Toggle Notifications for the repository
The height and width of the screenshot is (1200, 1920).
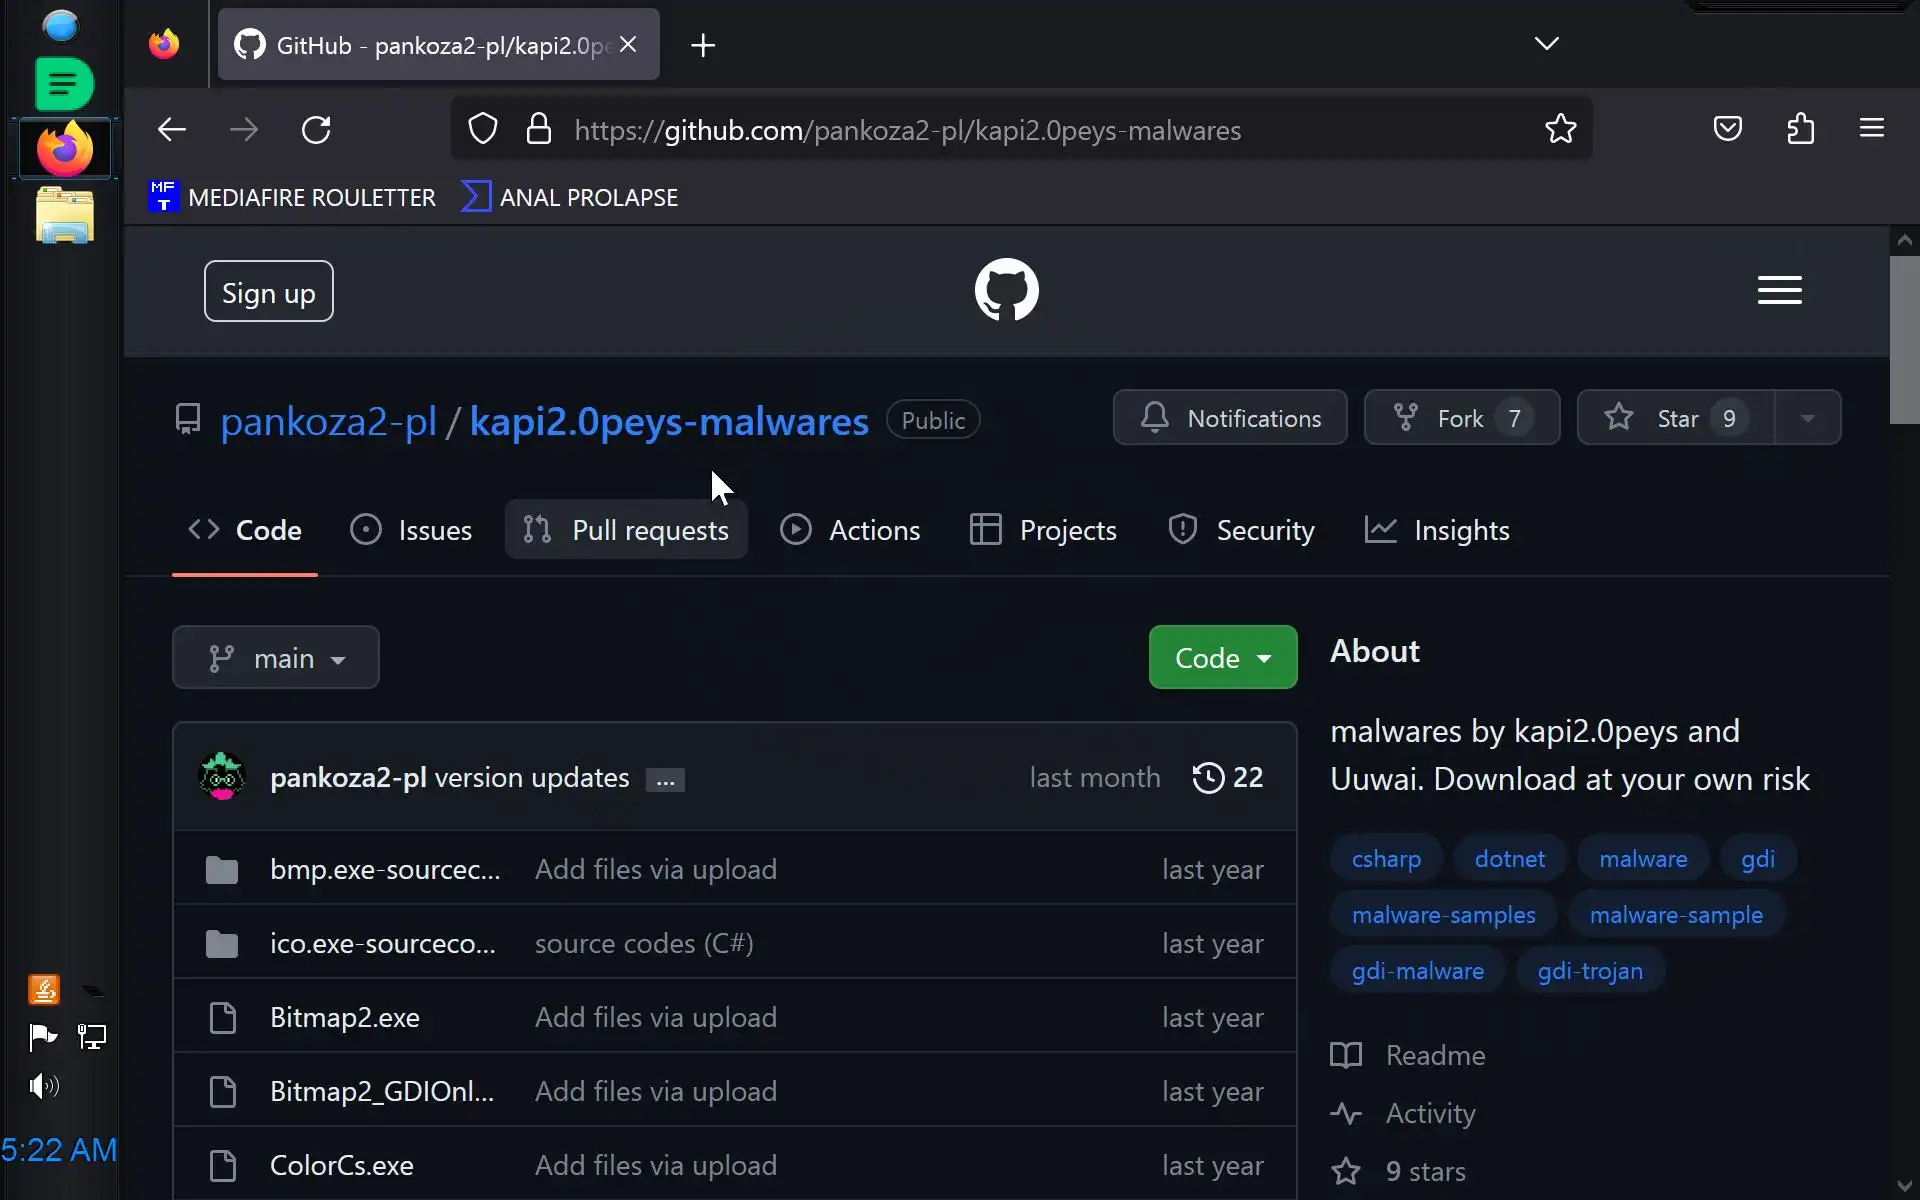pos(1230,418)
